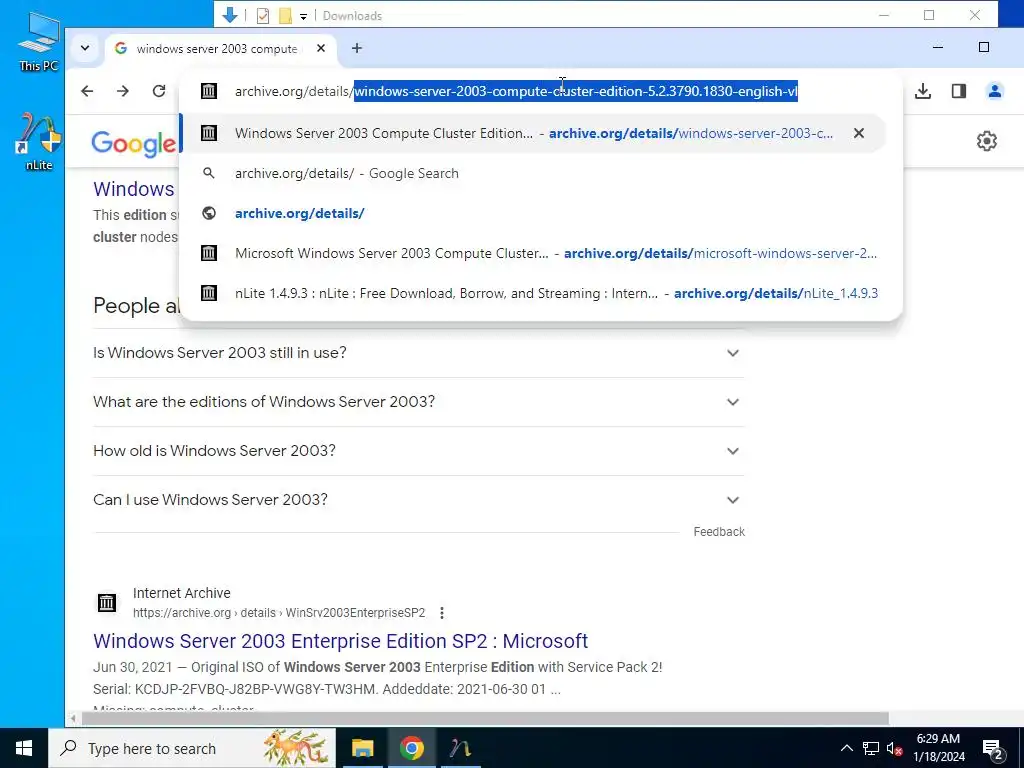Viewport: 1024px width, 768px height.
Task: Click the muted volume tray icon
Action: (894, 748)
